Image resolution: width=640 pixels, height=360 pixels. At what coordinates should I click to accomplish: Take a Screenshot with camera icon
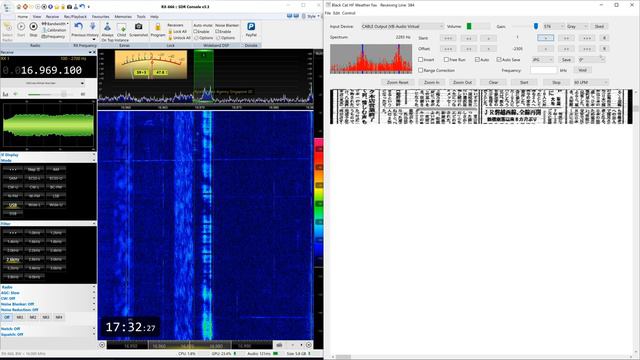pos(139,27)
